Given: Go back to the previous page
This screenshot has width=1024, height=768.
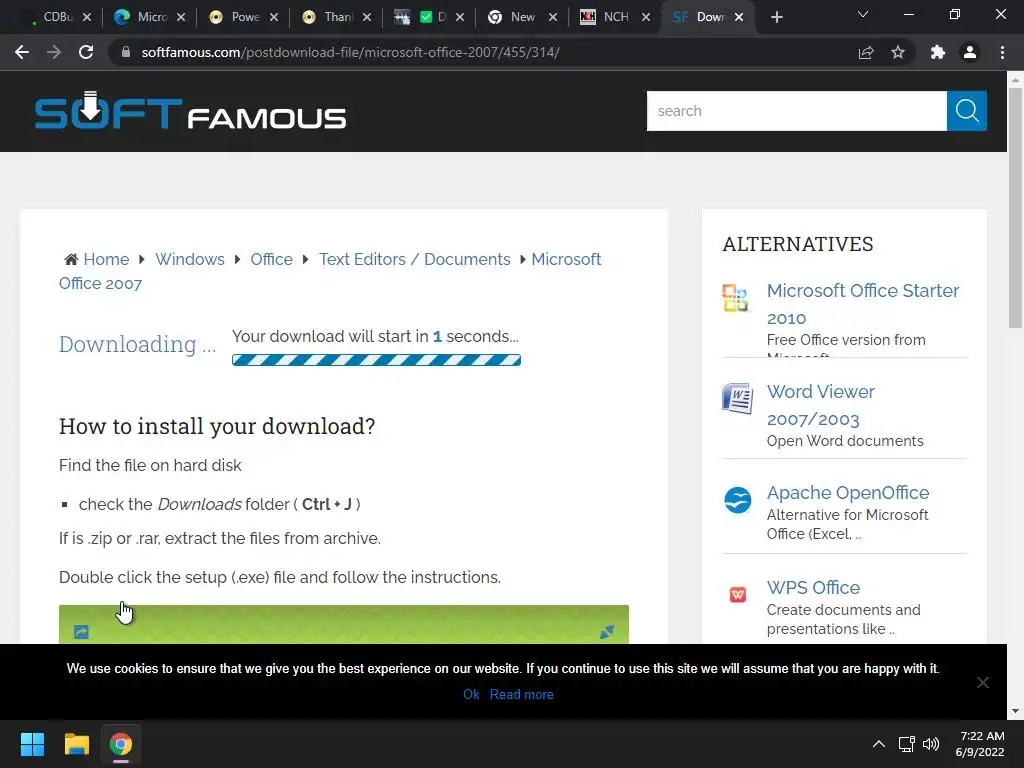Looking at the screenshot, I should [22, 52].
